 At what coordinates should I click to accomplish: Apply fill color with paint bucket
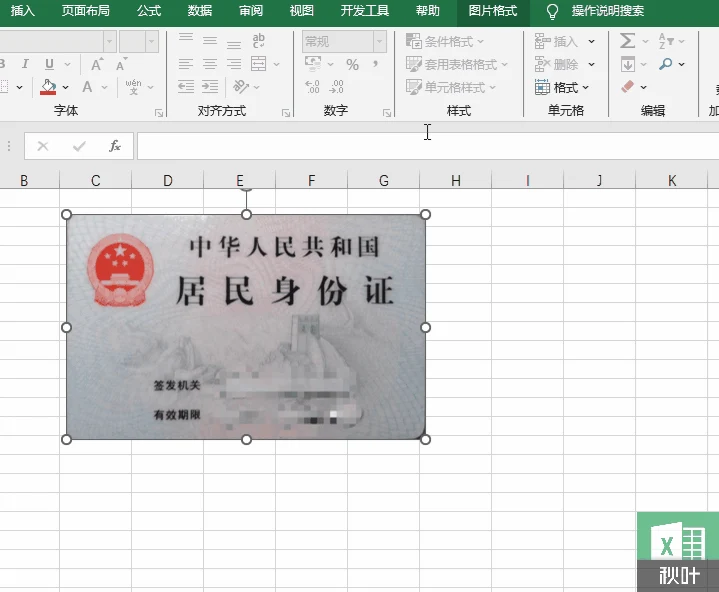click(x=48, y=87)
